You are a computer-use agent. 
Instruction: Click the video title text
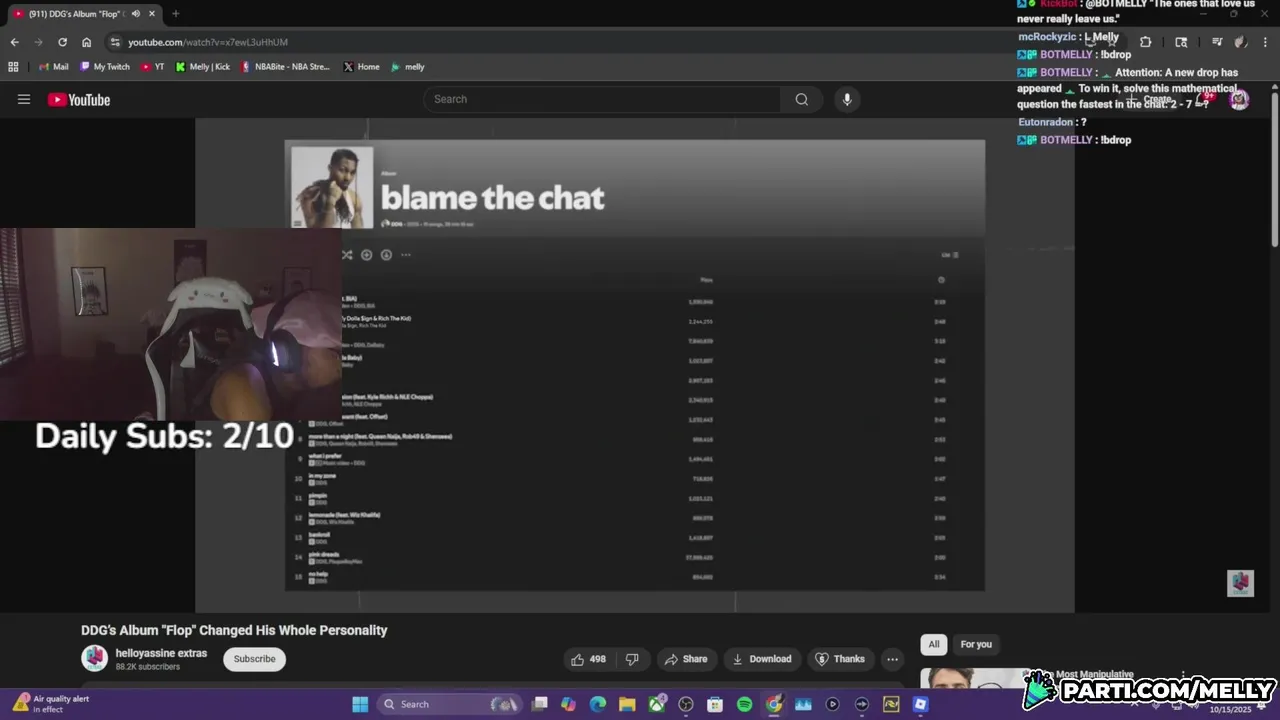tap(234, 630)
